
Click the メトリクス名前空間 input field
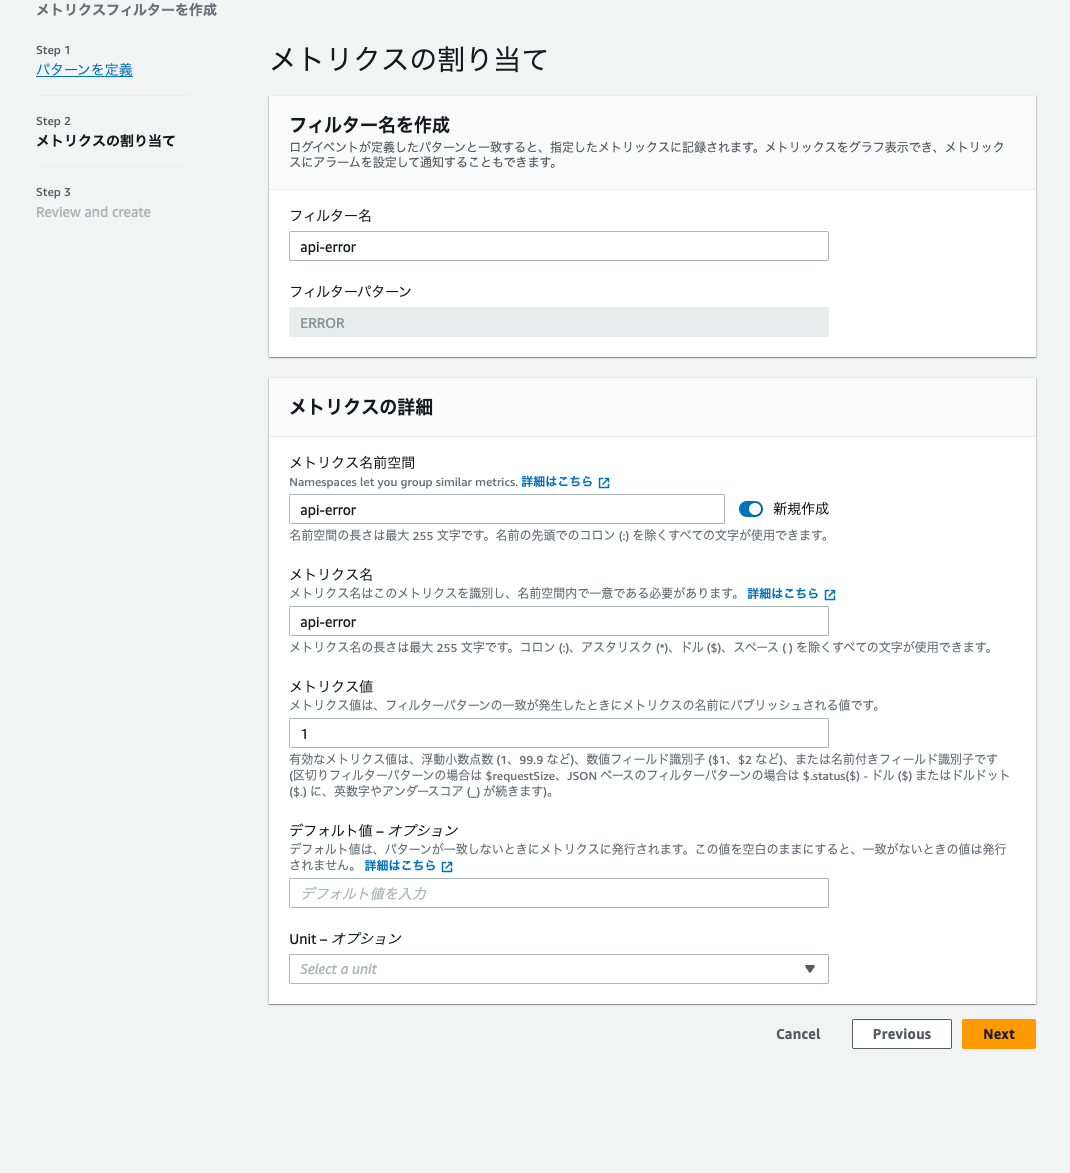(507, 509)
